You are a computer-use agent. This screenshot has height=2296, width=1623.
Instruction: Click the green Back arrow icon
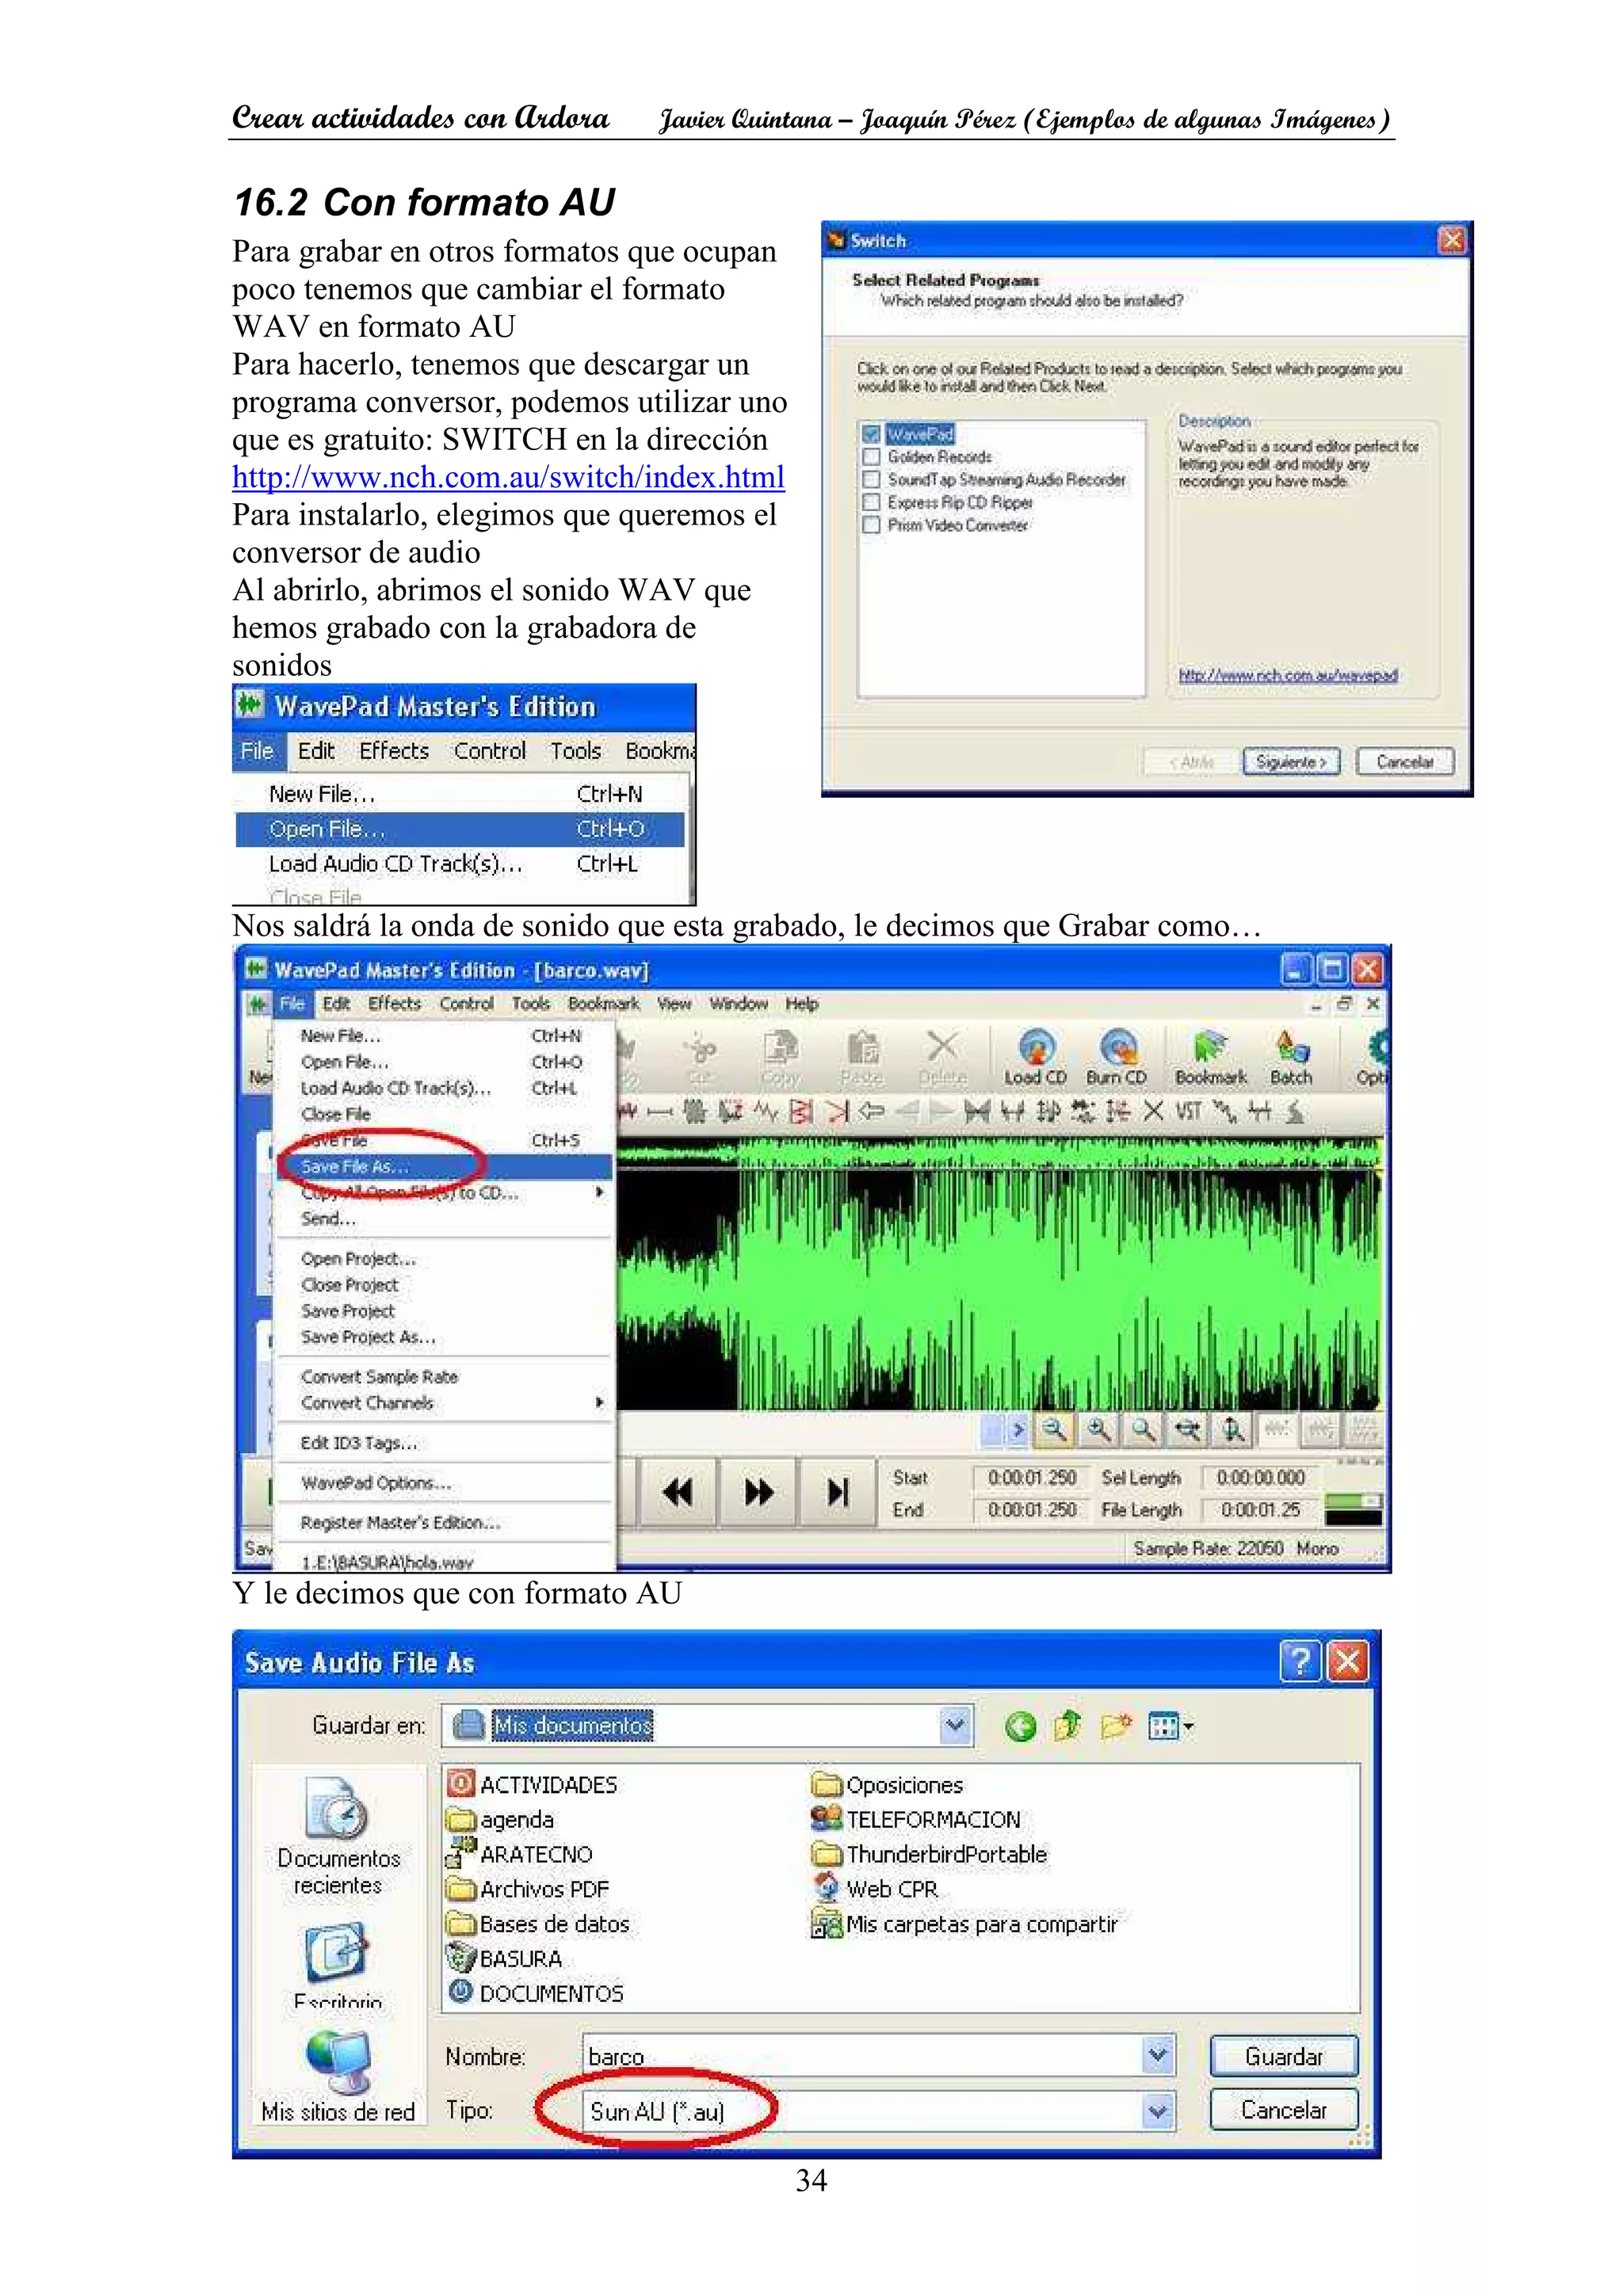click(1020, 1727)
